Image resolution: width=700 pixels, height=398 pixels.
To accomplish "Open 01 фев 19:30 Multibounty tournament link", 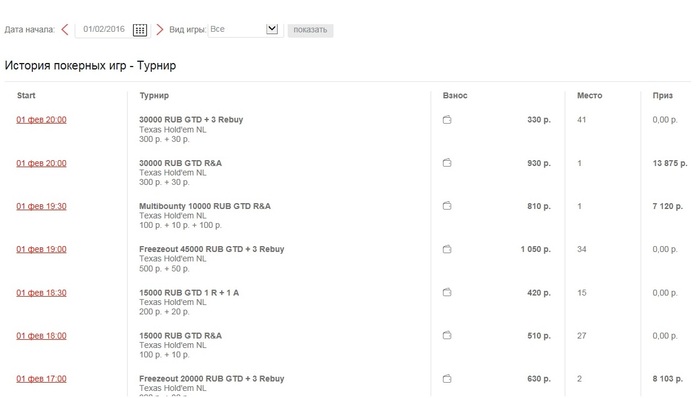I will pos(42,206).
